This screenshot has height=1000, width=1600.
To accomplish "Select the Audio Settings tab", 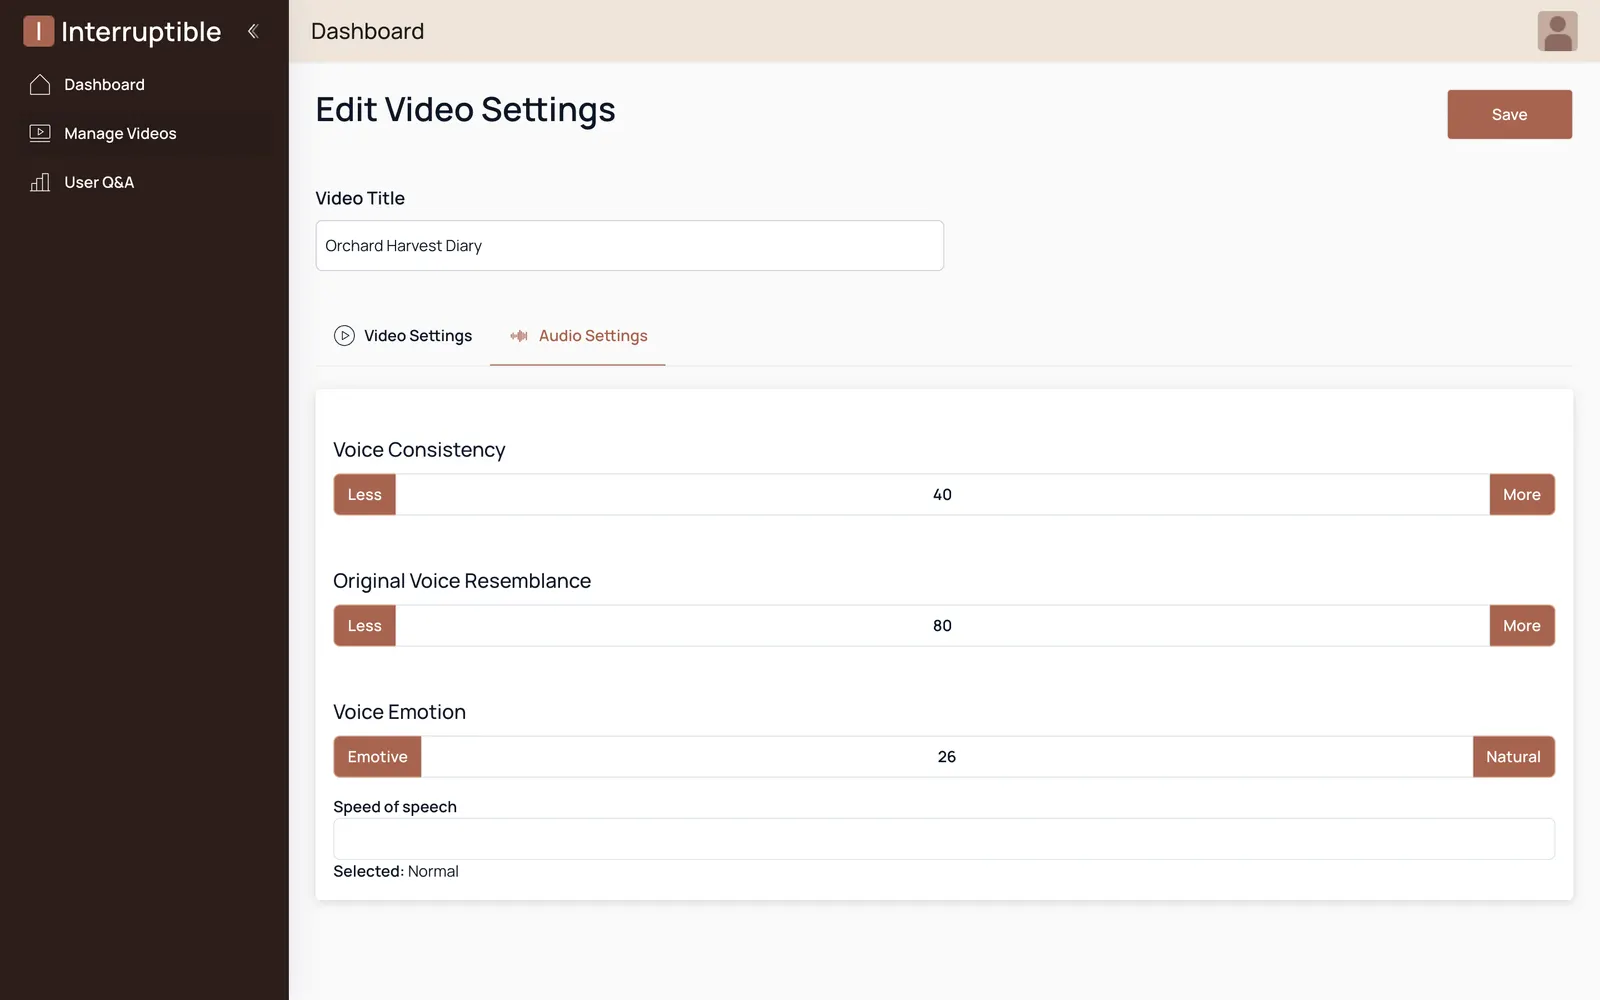I will (578, 336).
